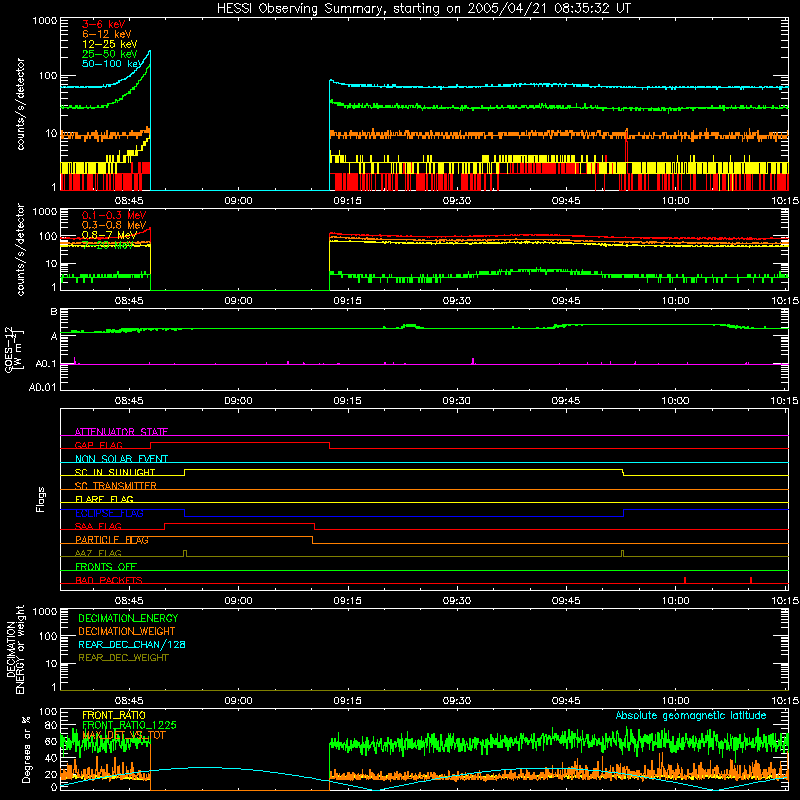The image size is (800, 800).
Task: Select the red 0.1-0.3 MeV legend label
Action: pyautogui.click(x=114, y=215)
